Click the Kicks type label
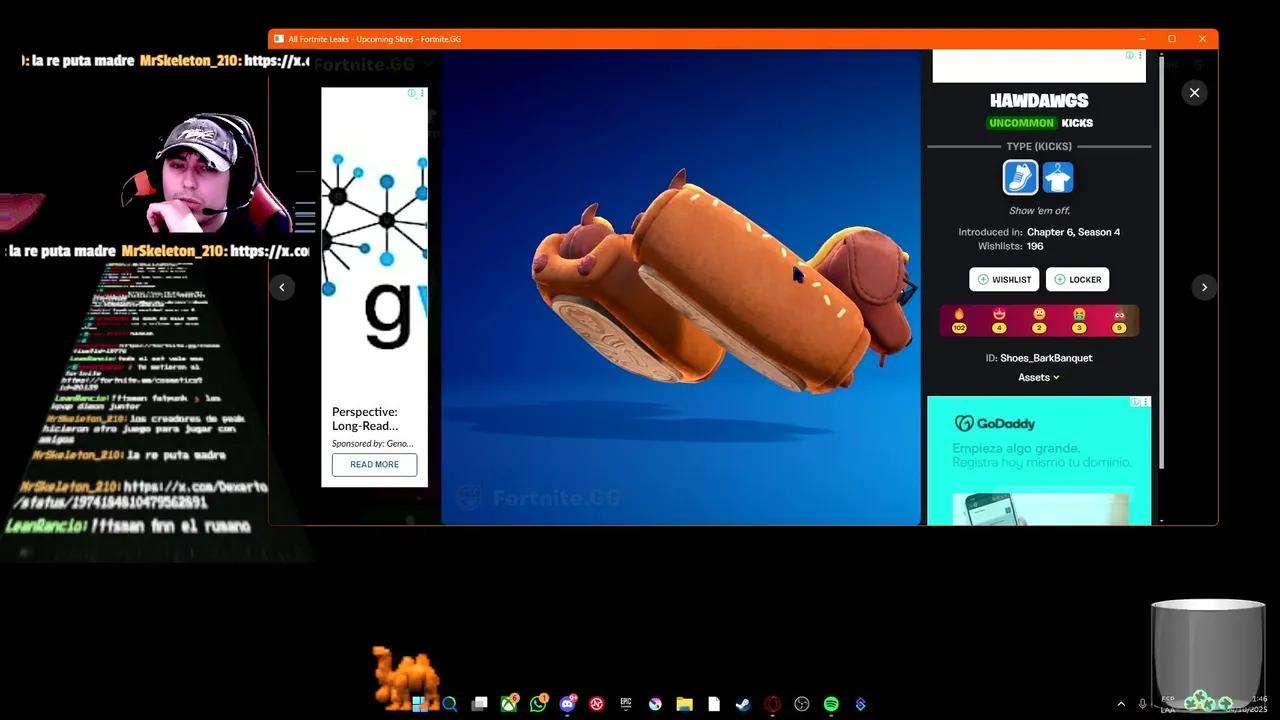This screenshot has width=1280, height=720. click(x=1077, y=123)
